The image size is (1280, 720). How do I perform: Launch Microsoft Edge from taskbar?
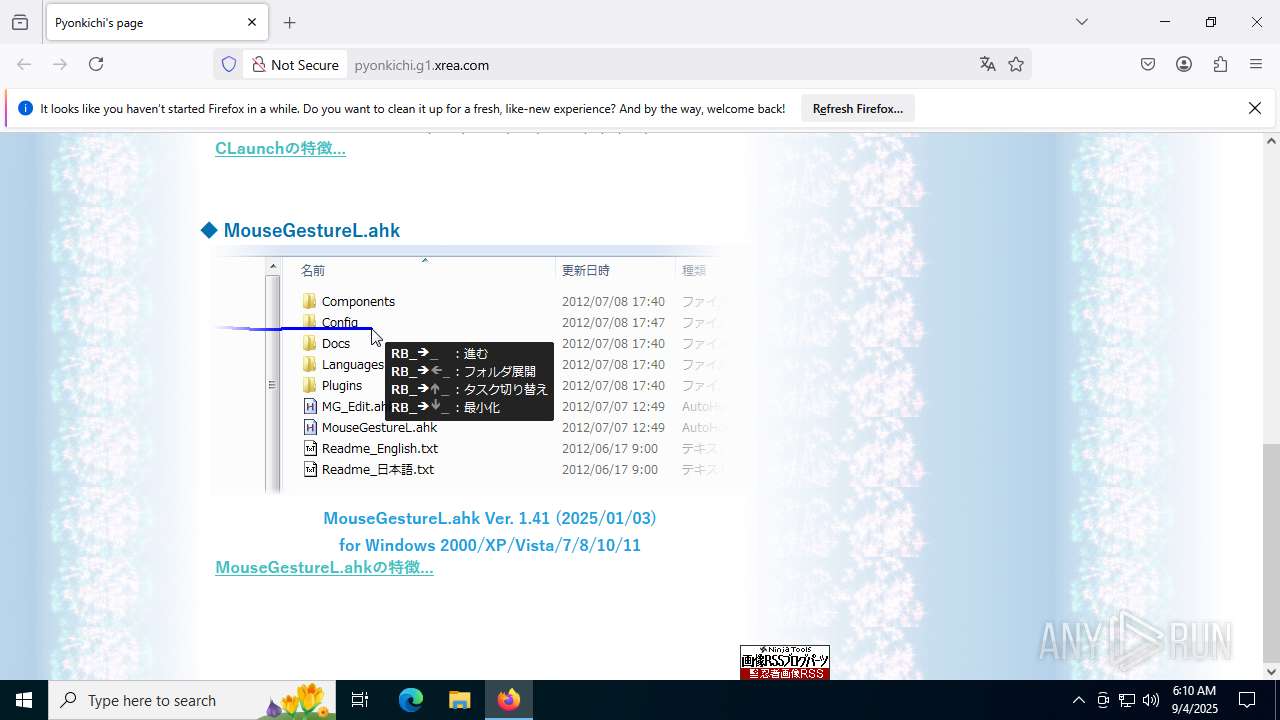[411, 700]
